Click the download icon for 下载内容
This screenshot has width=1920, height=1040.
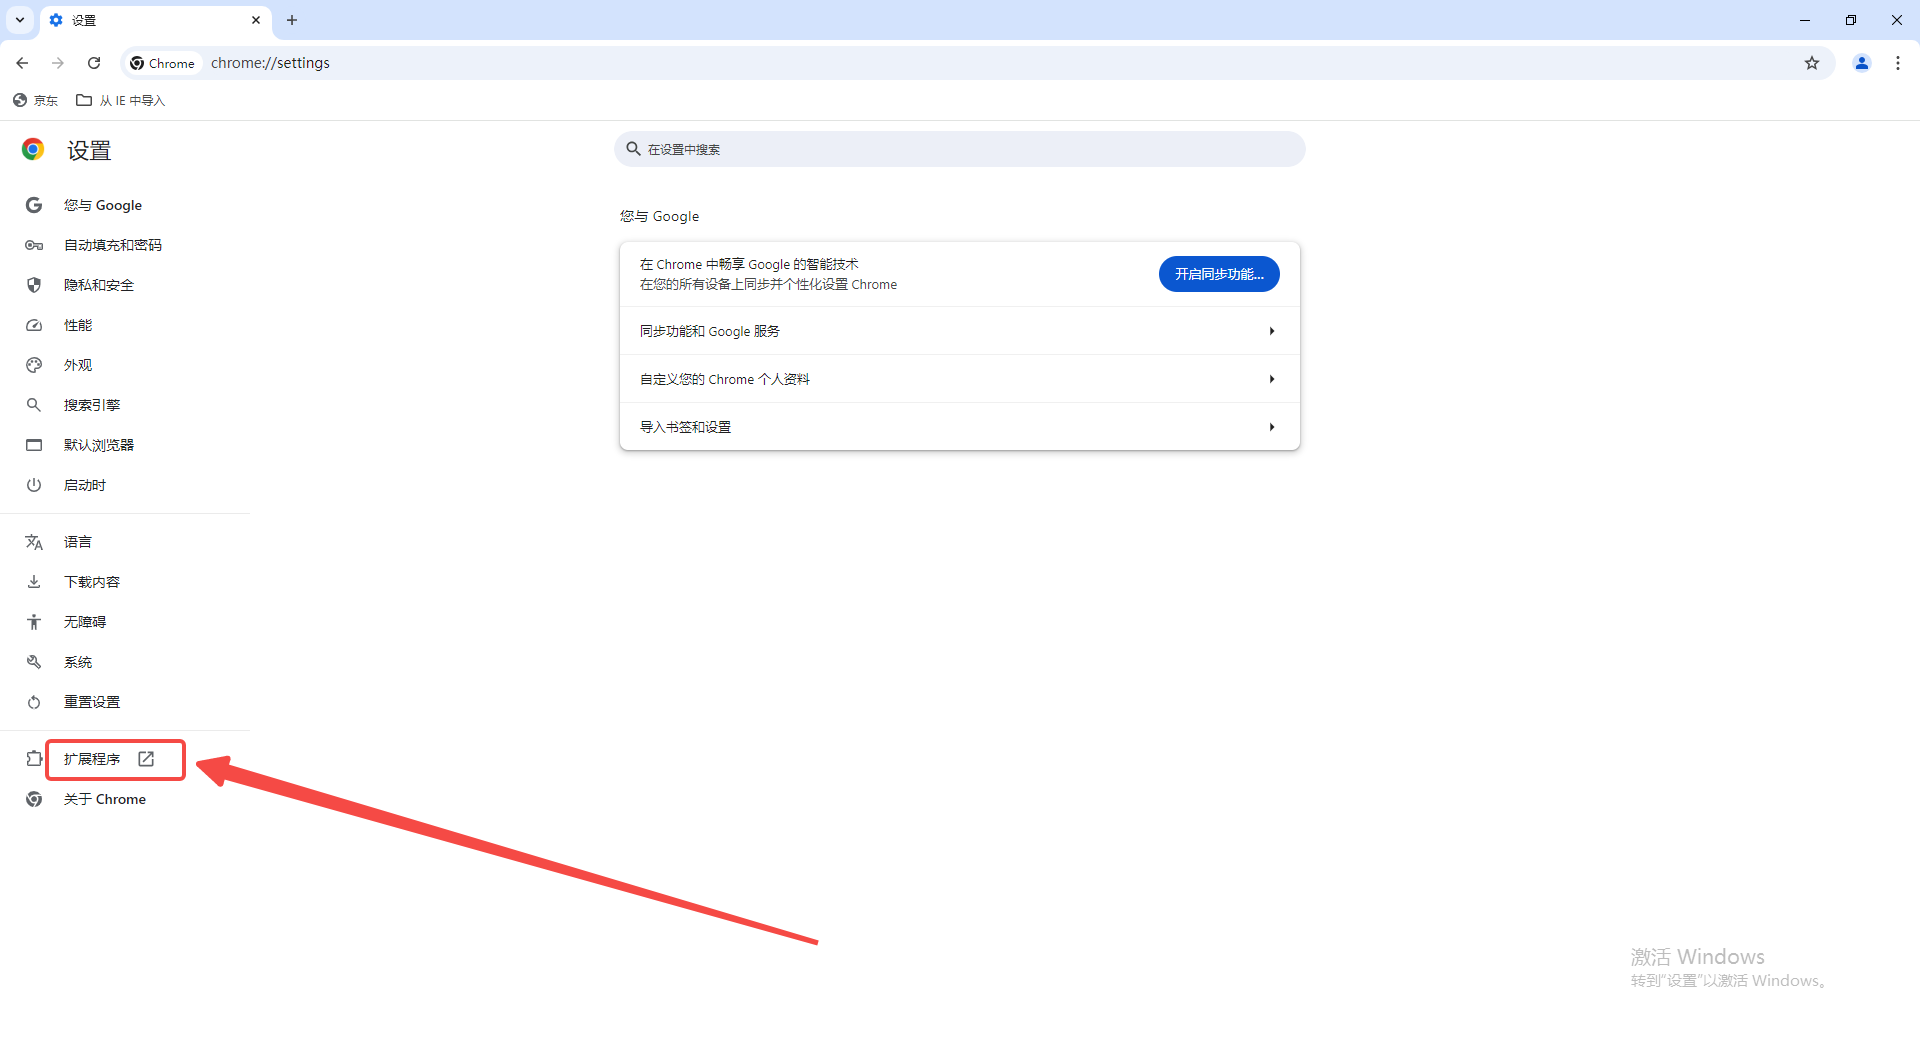(x=34, y=582)
